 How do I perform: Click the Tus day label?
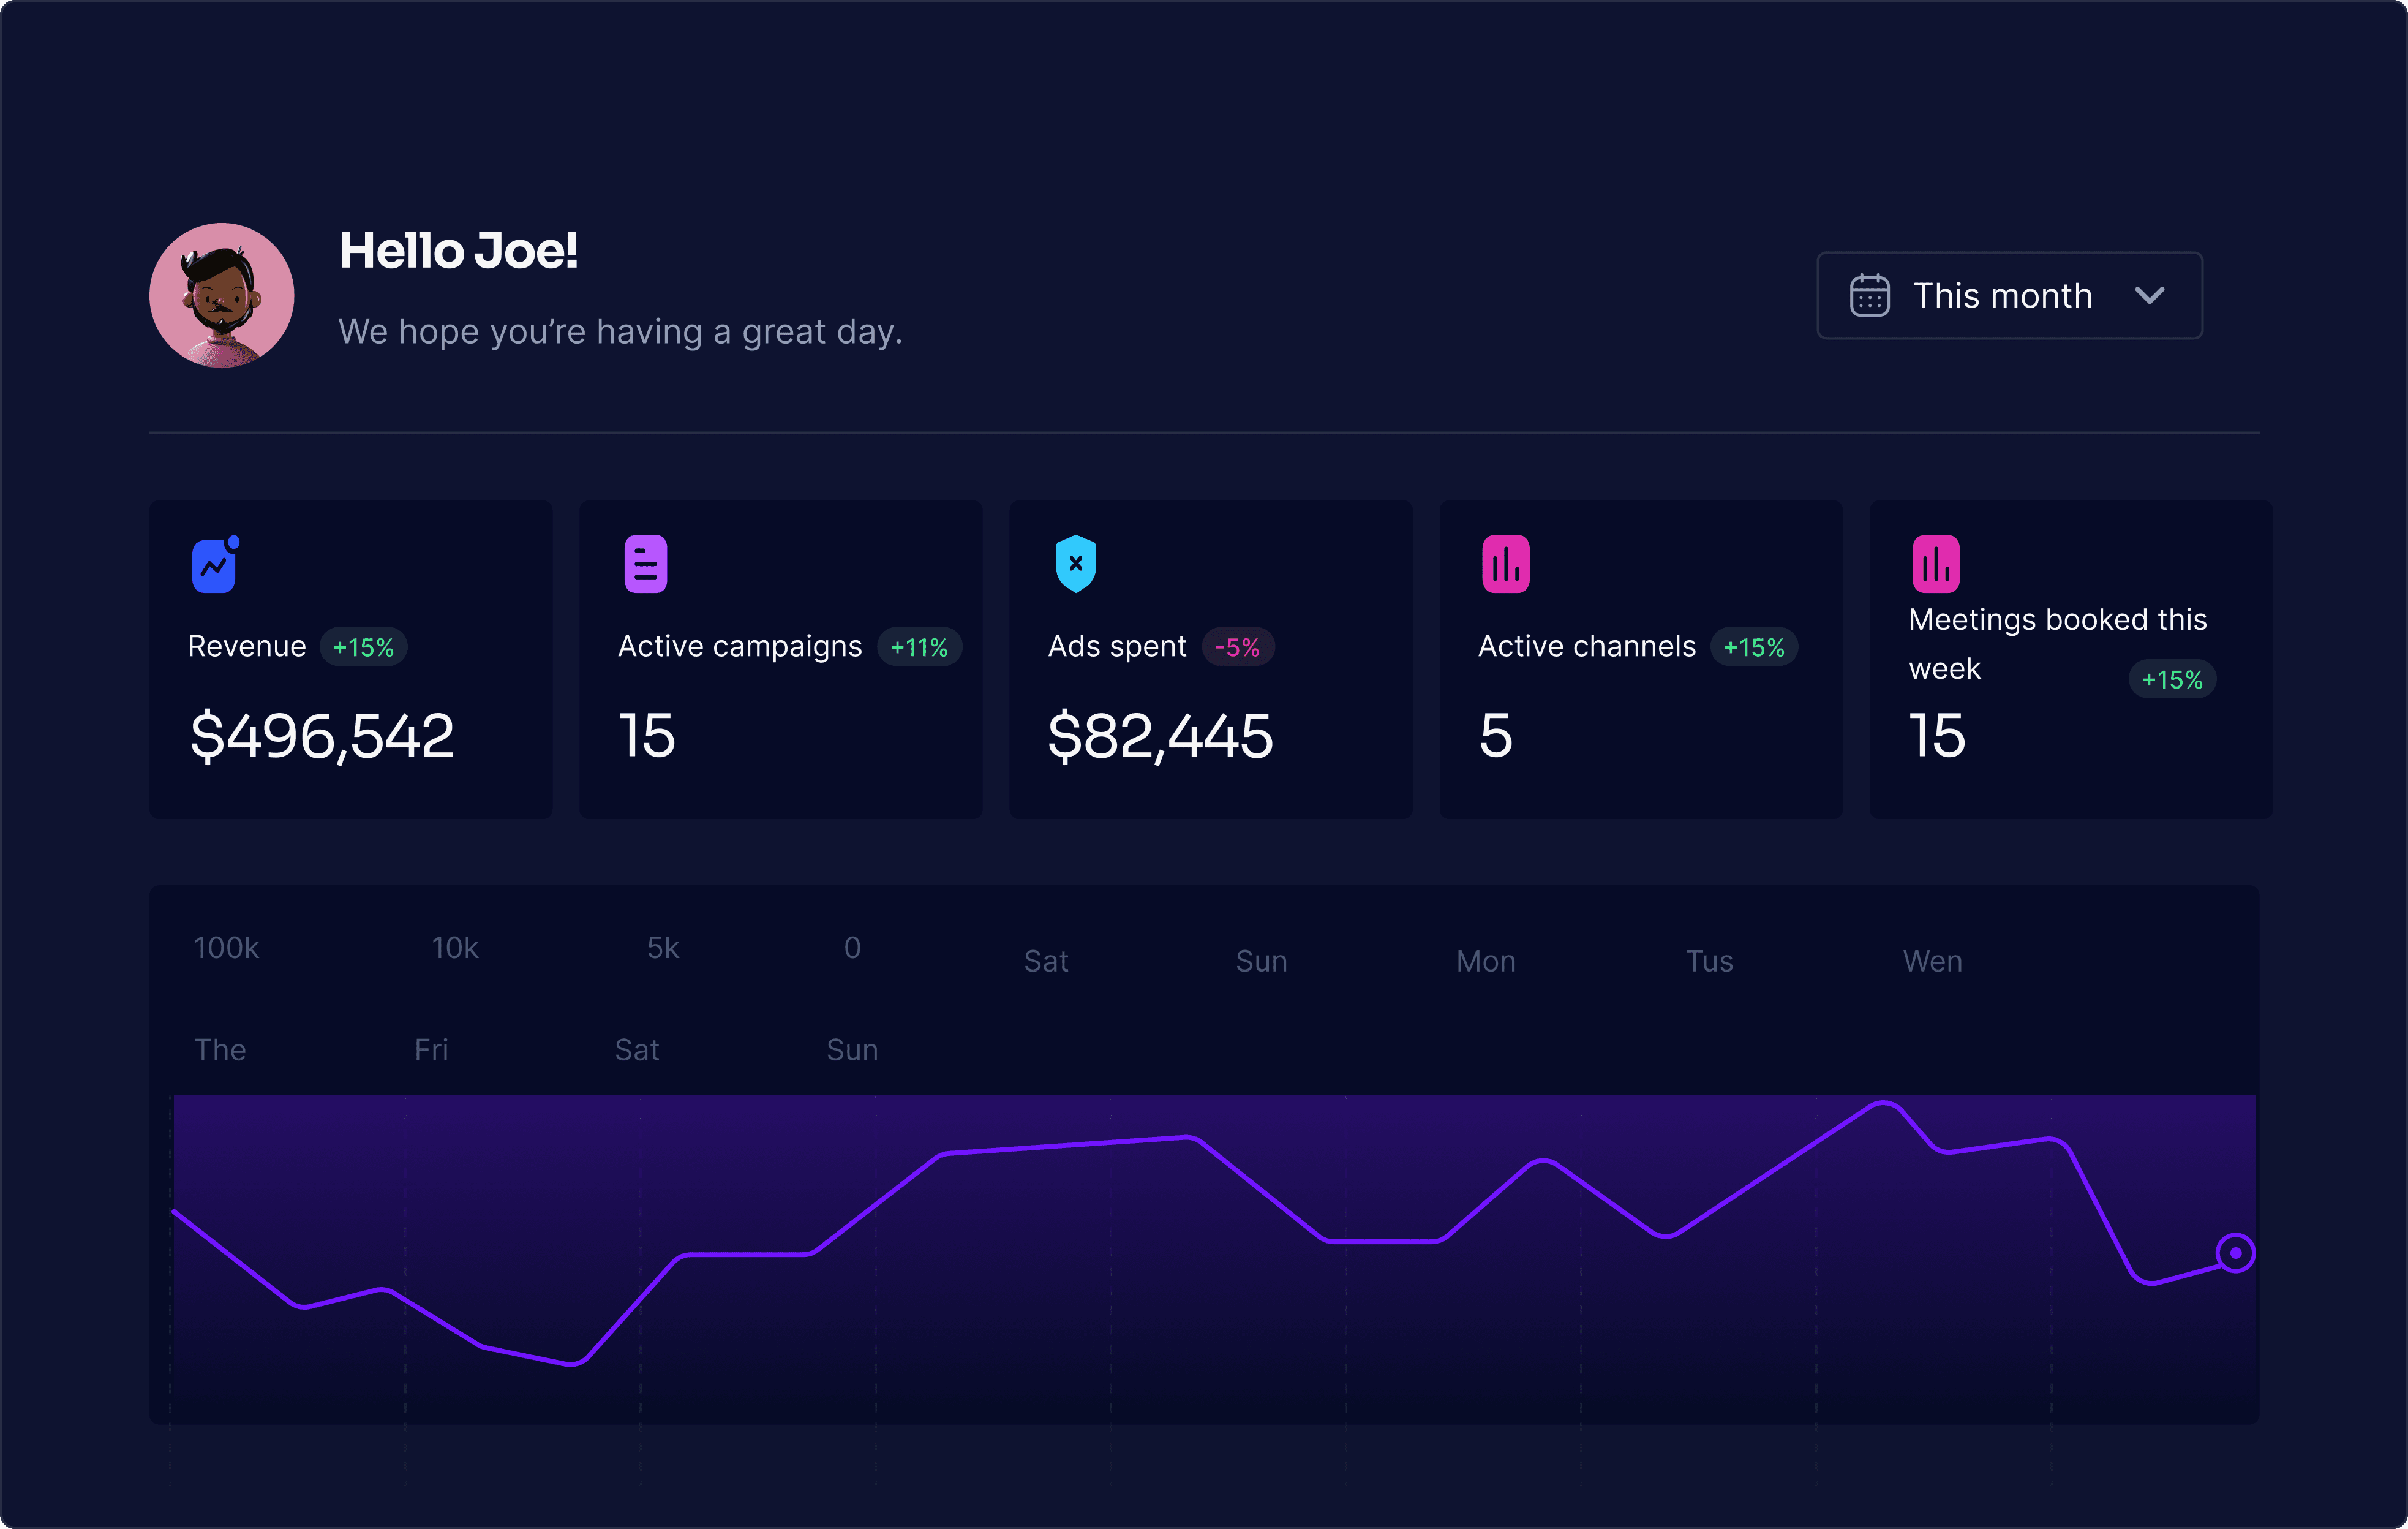1709,961
